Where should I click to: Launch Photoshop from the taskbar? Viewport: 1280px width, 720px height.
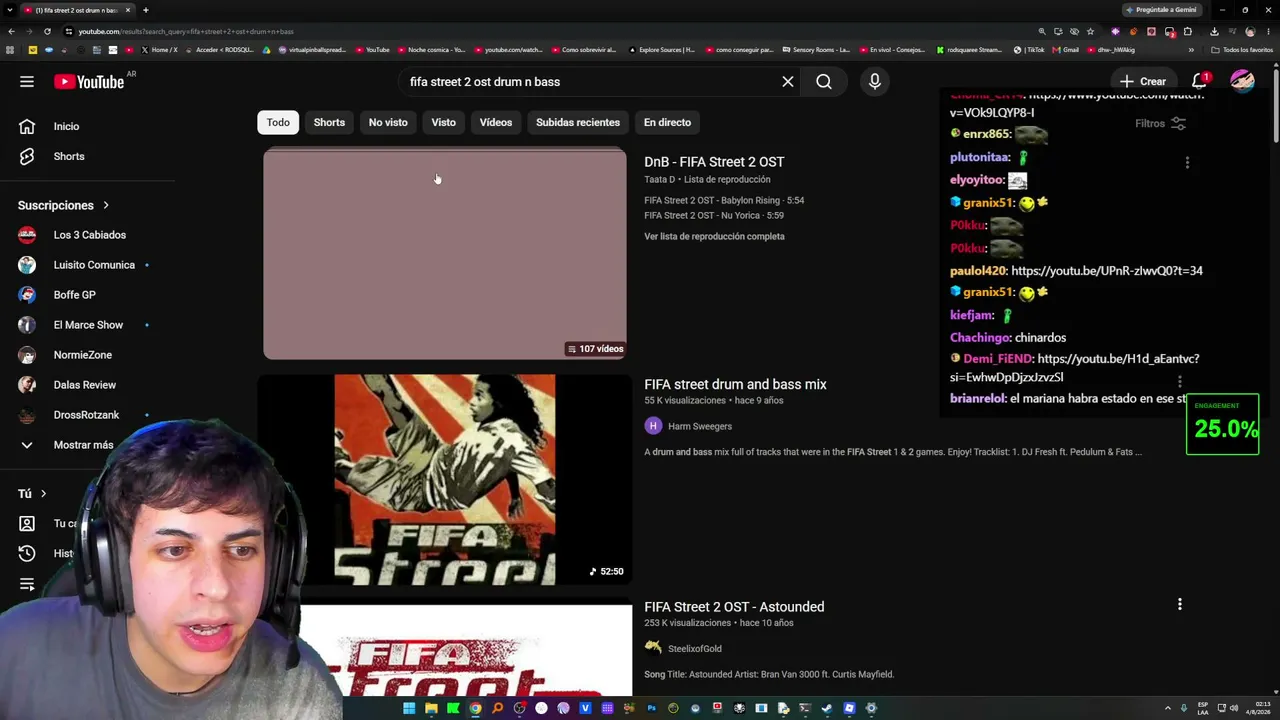pyautogui.click(x=651, y=708)
